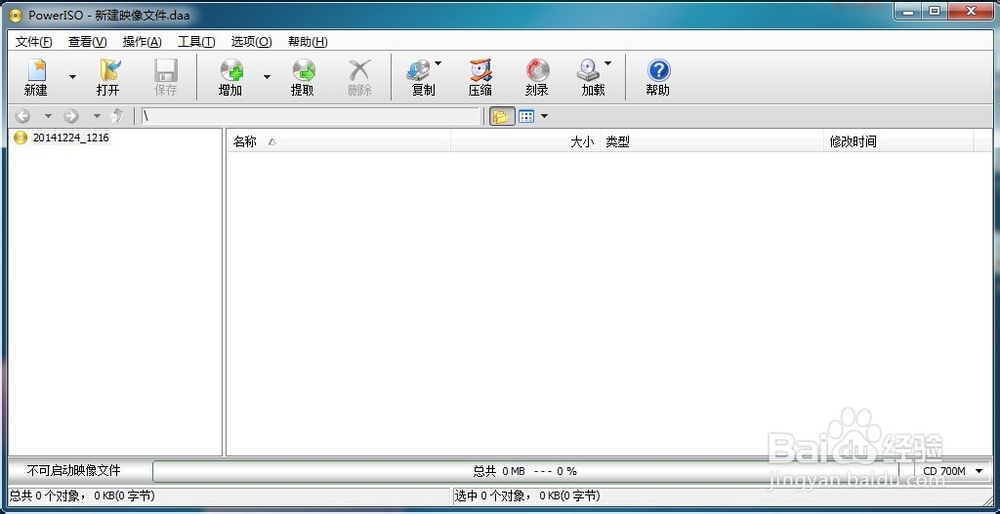Open the Back history dropdown arrow
Image resolution: width=1000 pixels, height=514 pixels.
pos(48,116)
